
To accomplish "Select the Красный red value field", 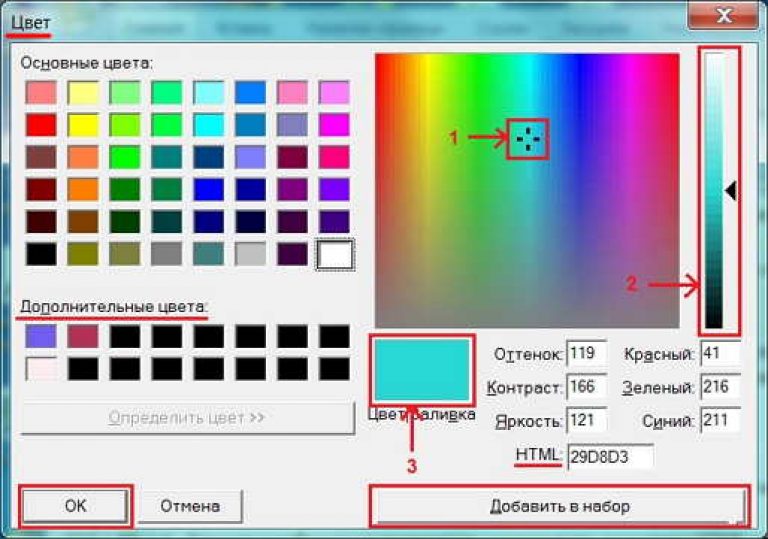I will pos(720,354).
